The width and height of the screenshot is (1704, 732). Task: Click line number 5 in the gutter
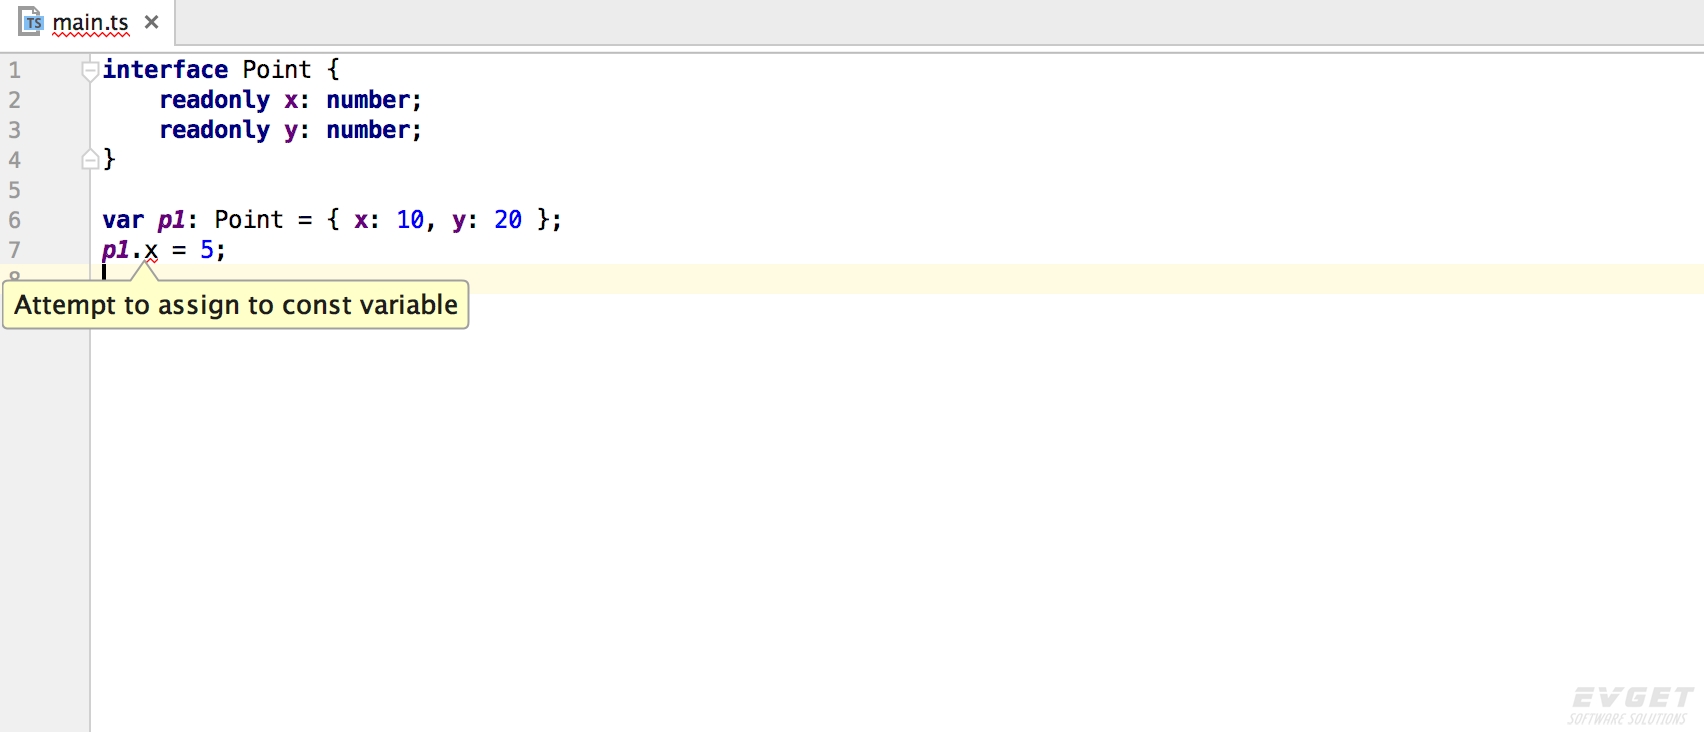point(14,190)
